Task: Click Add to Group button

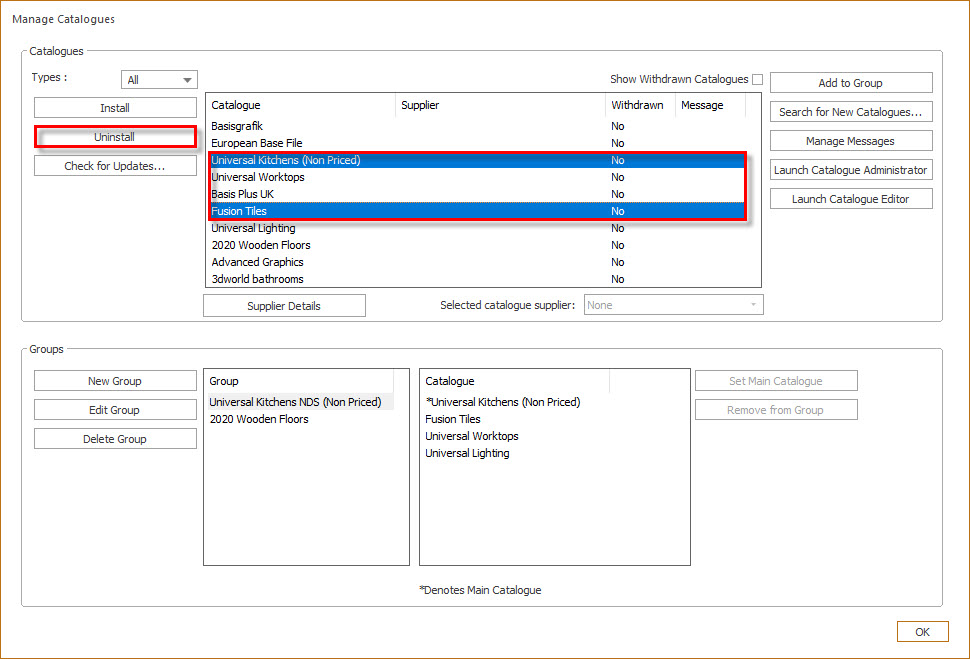Action: pos(851,83)
